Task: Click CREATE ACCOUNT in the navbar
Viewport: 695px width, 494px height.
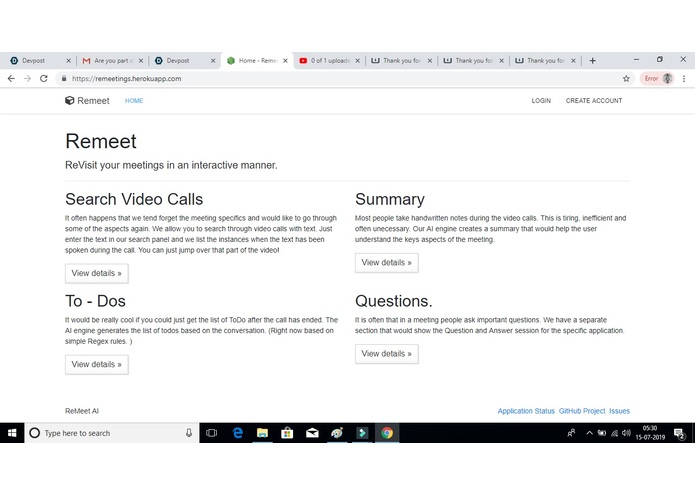Action: [594, 101]
